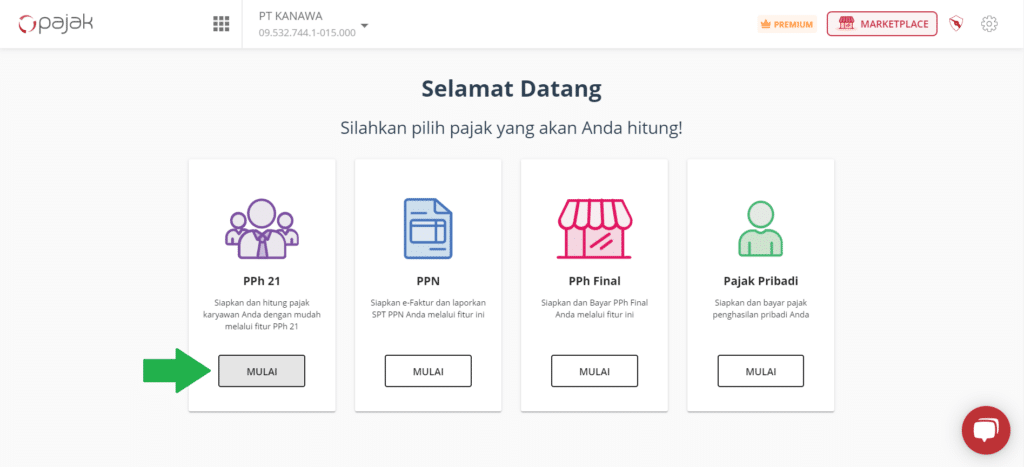Screen dimensions: 1024x467
Task: Click MULAI under PPh Final
Action: [594, 371]
